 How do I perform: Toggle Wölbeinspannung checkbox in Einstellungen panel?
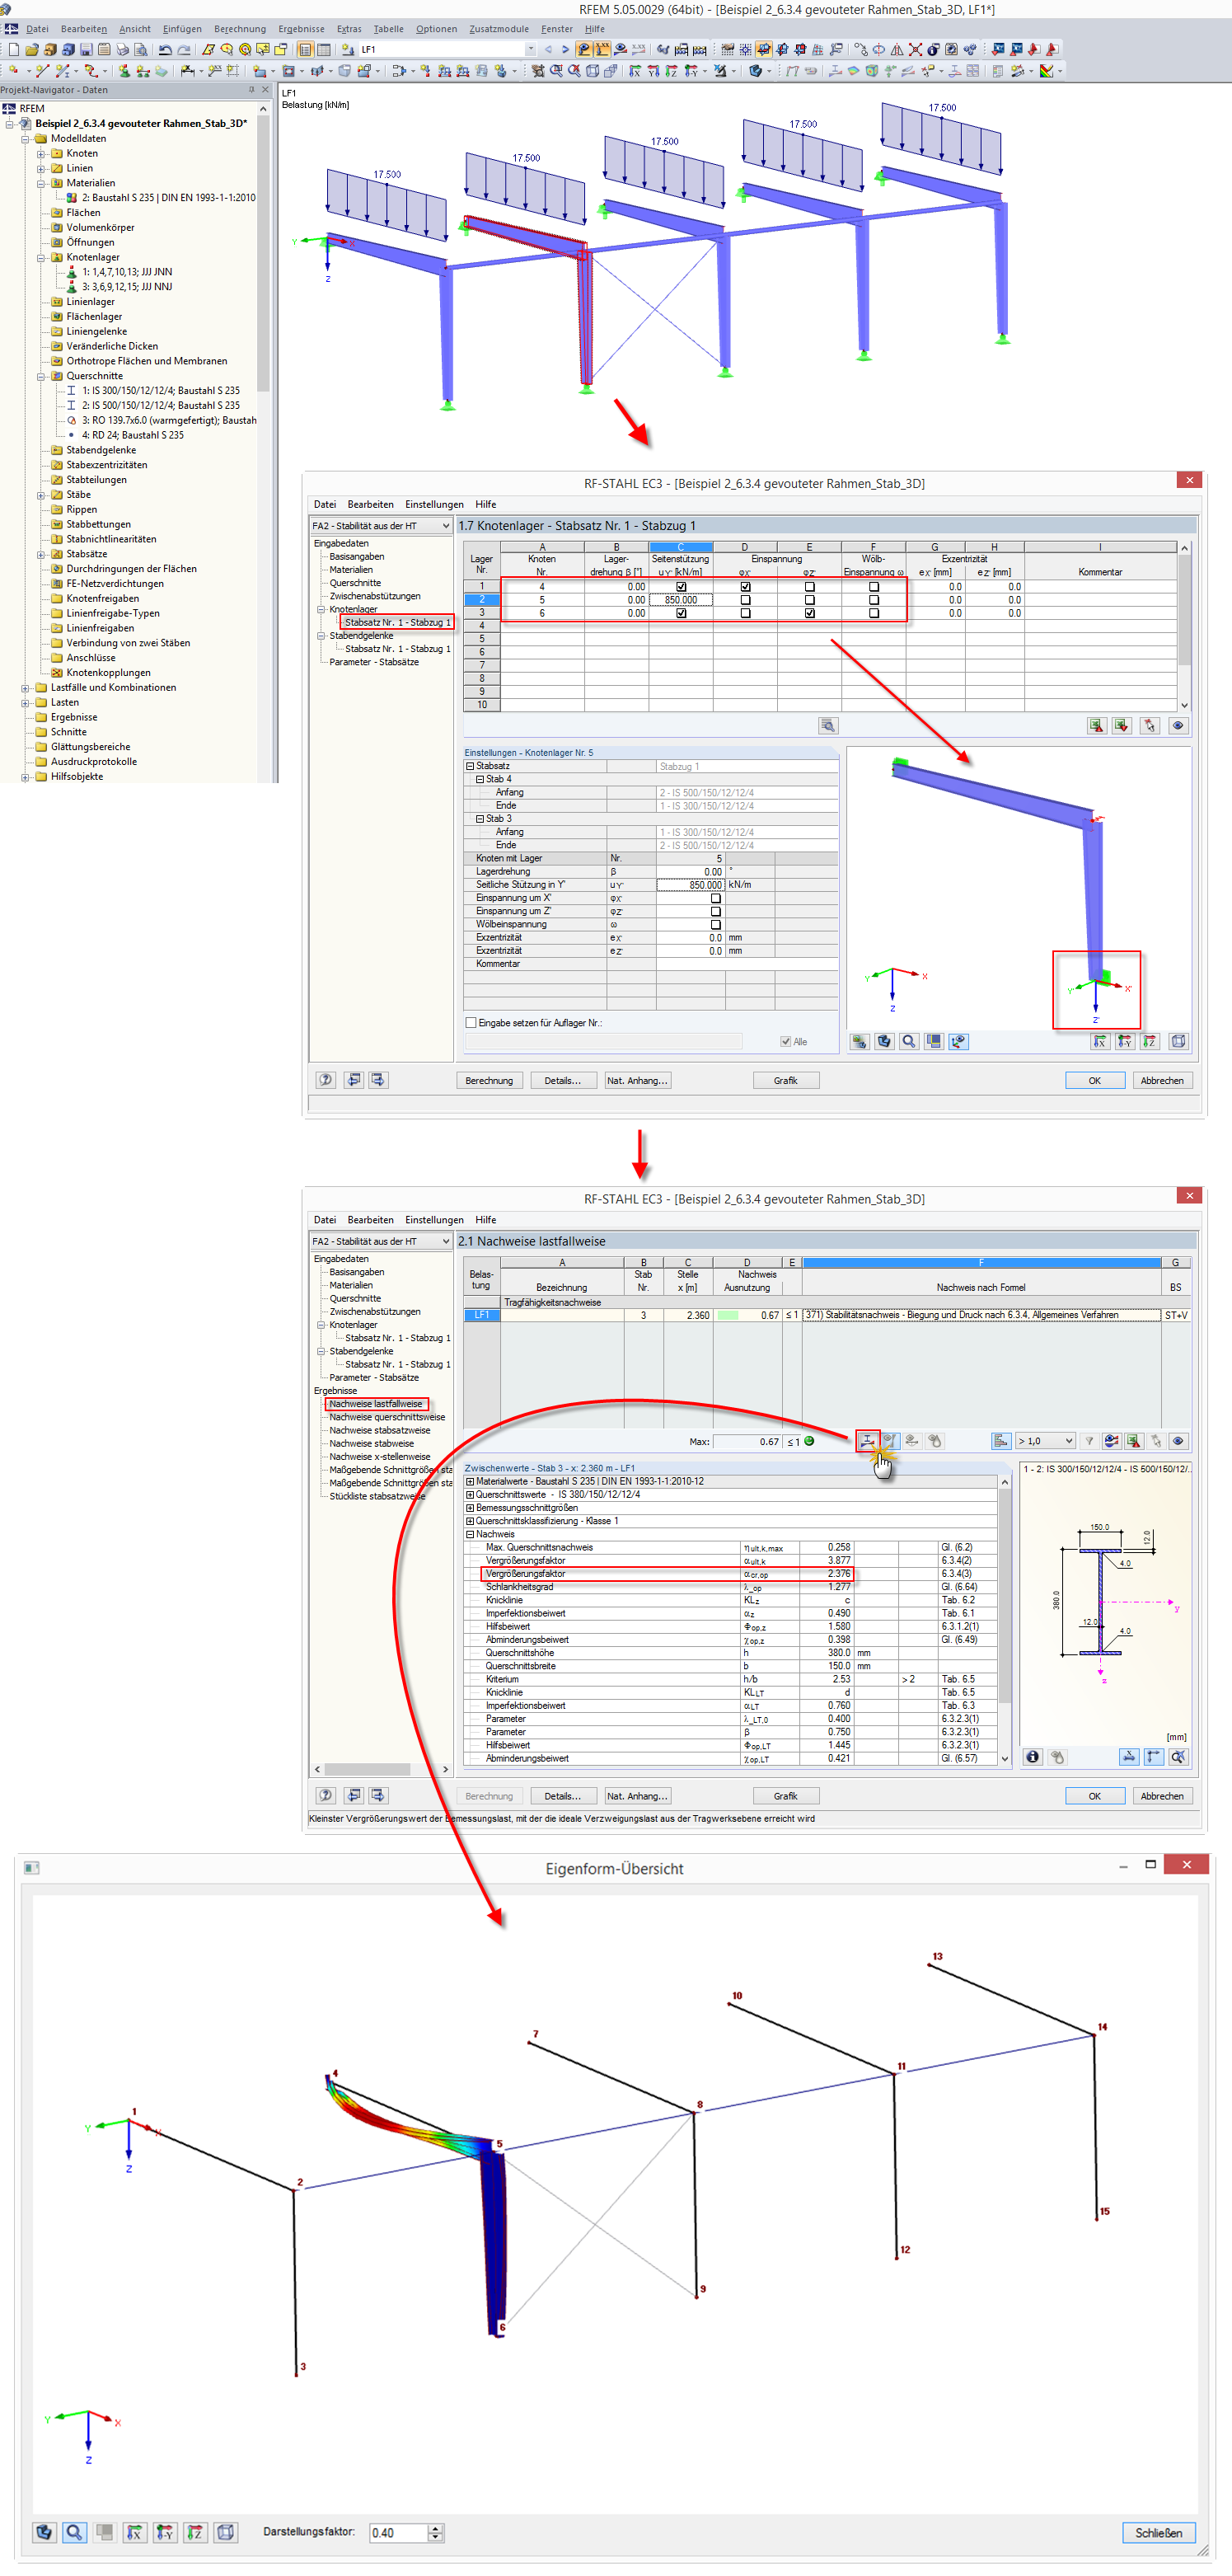coord(716,925)
